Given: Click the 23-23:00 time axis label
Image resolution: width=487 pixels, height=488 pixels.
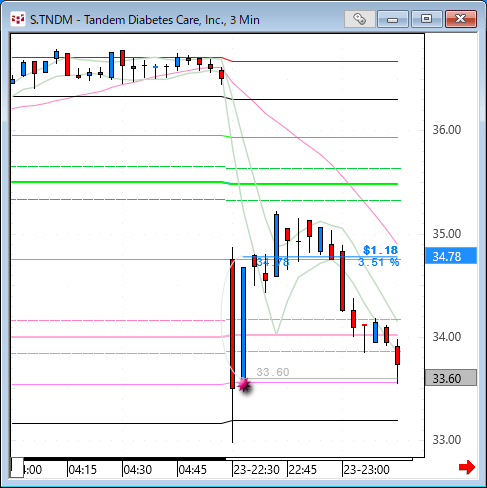Looking at the screenshot, I should [366, 470].
